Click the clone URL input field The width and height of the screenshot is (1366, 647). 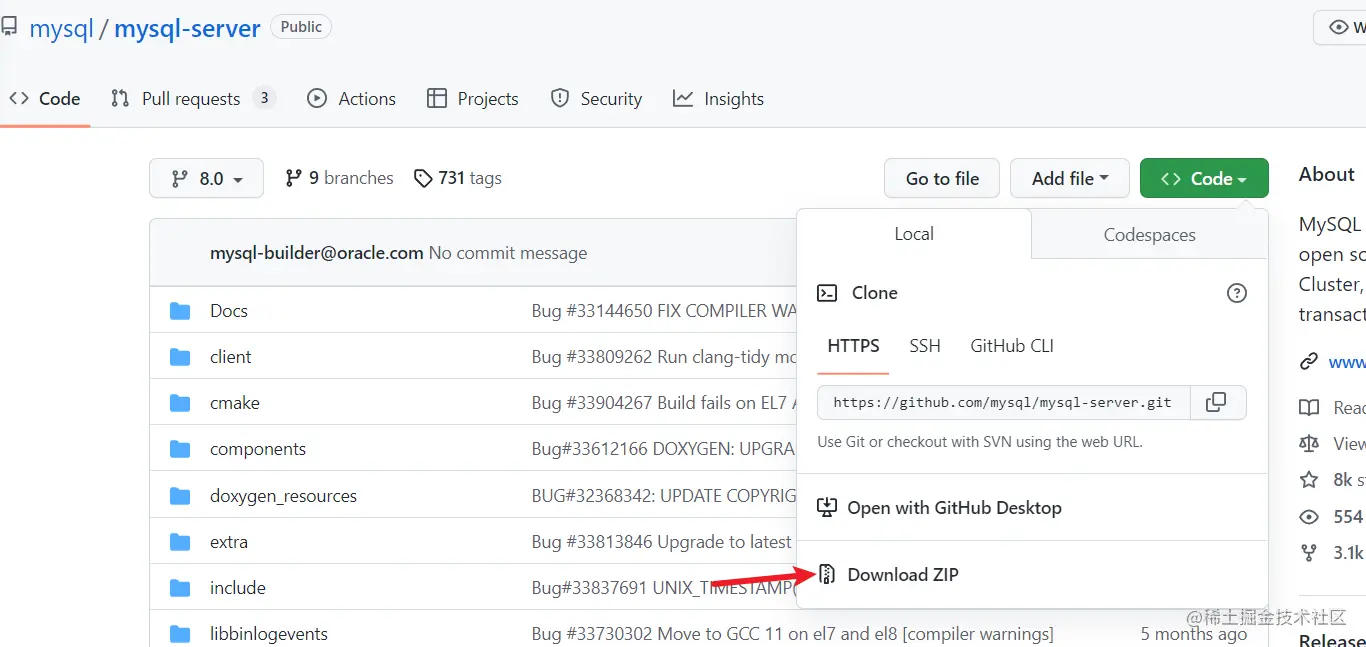pyautogui.click(x=1004, y=402)
